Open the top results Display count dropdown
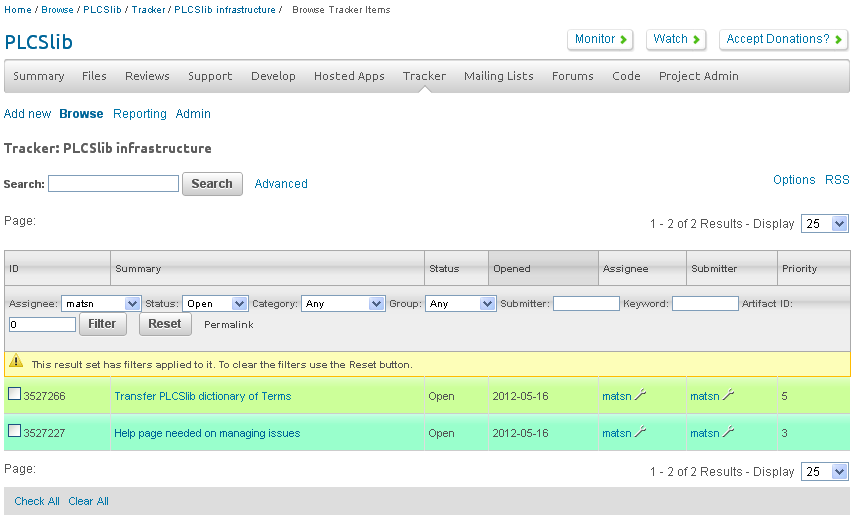The image size is (856, 520). click(824, 224)
